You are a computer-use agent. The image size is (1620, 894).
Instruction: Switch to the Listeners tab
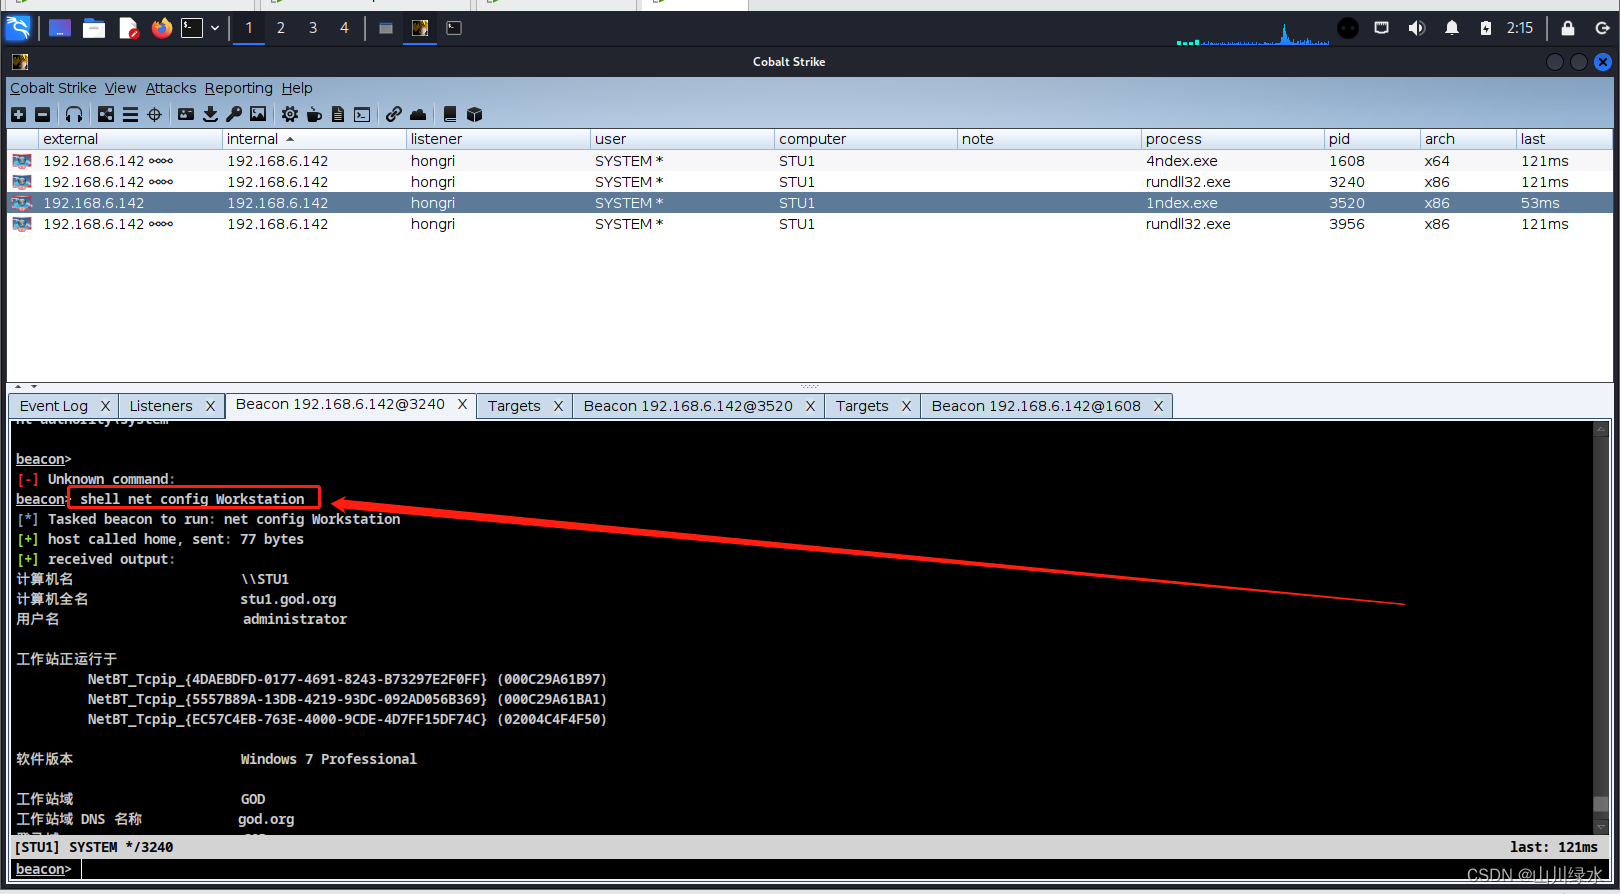[161, 406]
